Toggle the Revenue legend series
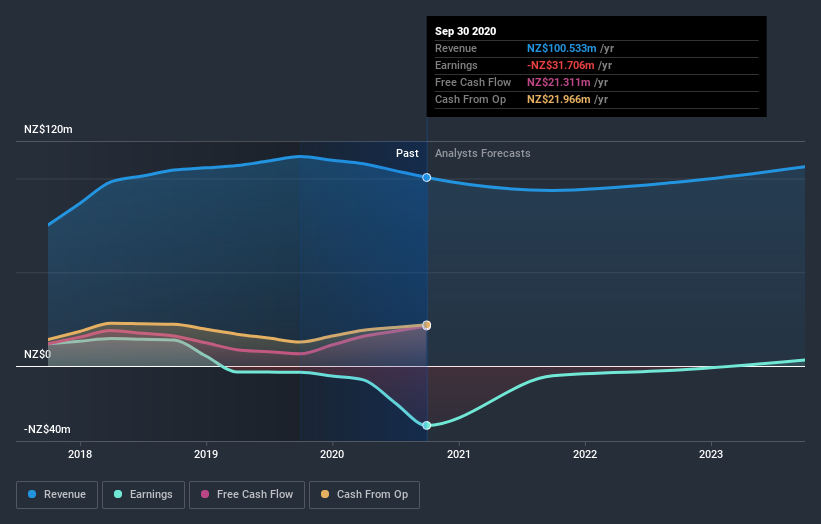 (57, 495)
